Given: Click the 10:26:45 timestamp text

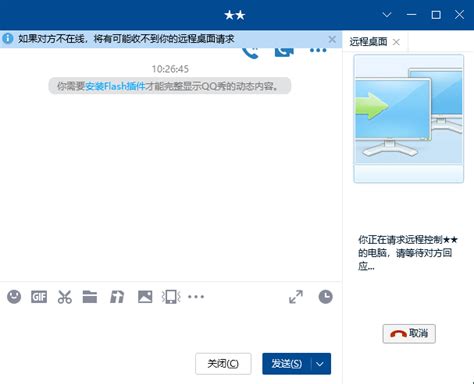Looking at the screenshot, I should pyautogui.click(x=170, y=69).
